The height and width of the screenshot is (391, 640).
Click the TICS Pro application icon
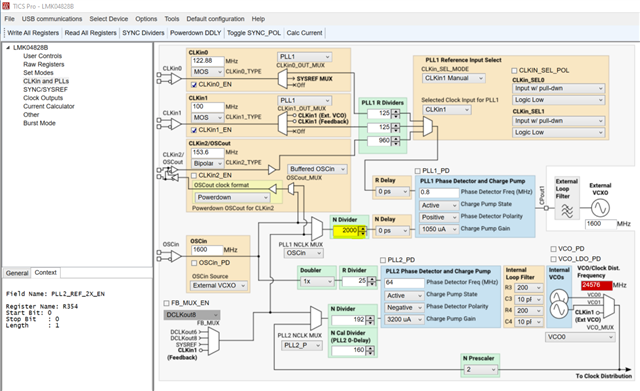tap(6, 6)
